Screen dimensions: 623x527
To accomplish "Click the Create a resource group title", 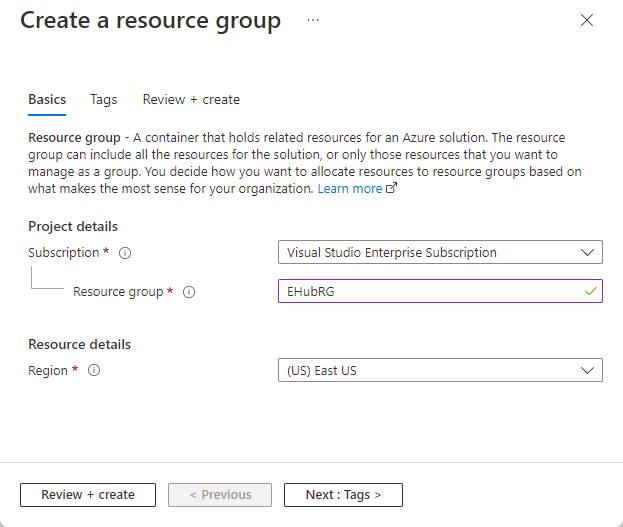I will tap(151, 21).
